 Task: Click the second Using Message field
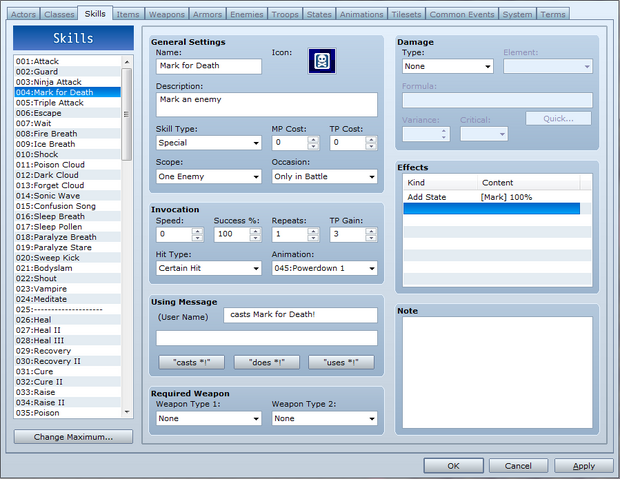click(x=267, y=338)
